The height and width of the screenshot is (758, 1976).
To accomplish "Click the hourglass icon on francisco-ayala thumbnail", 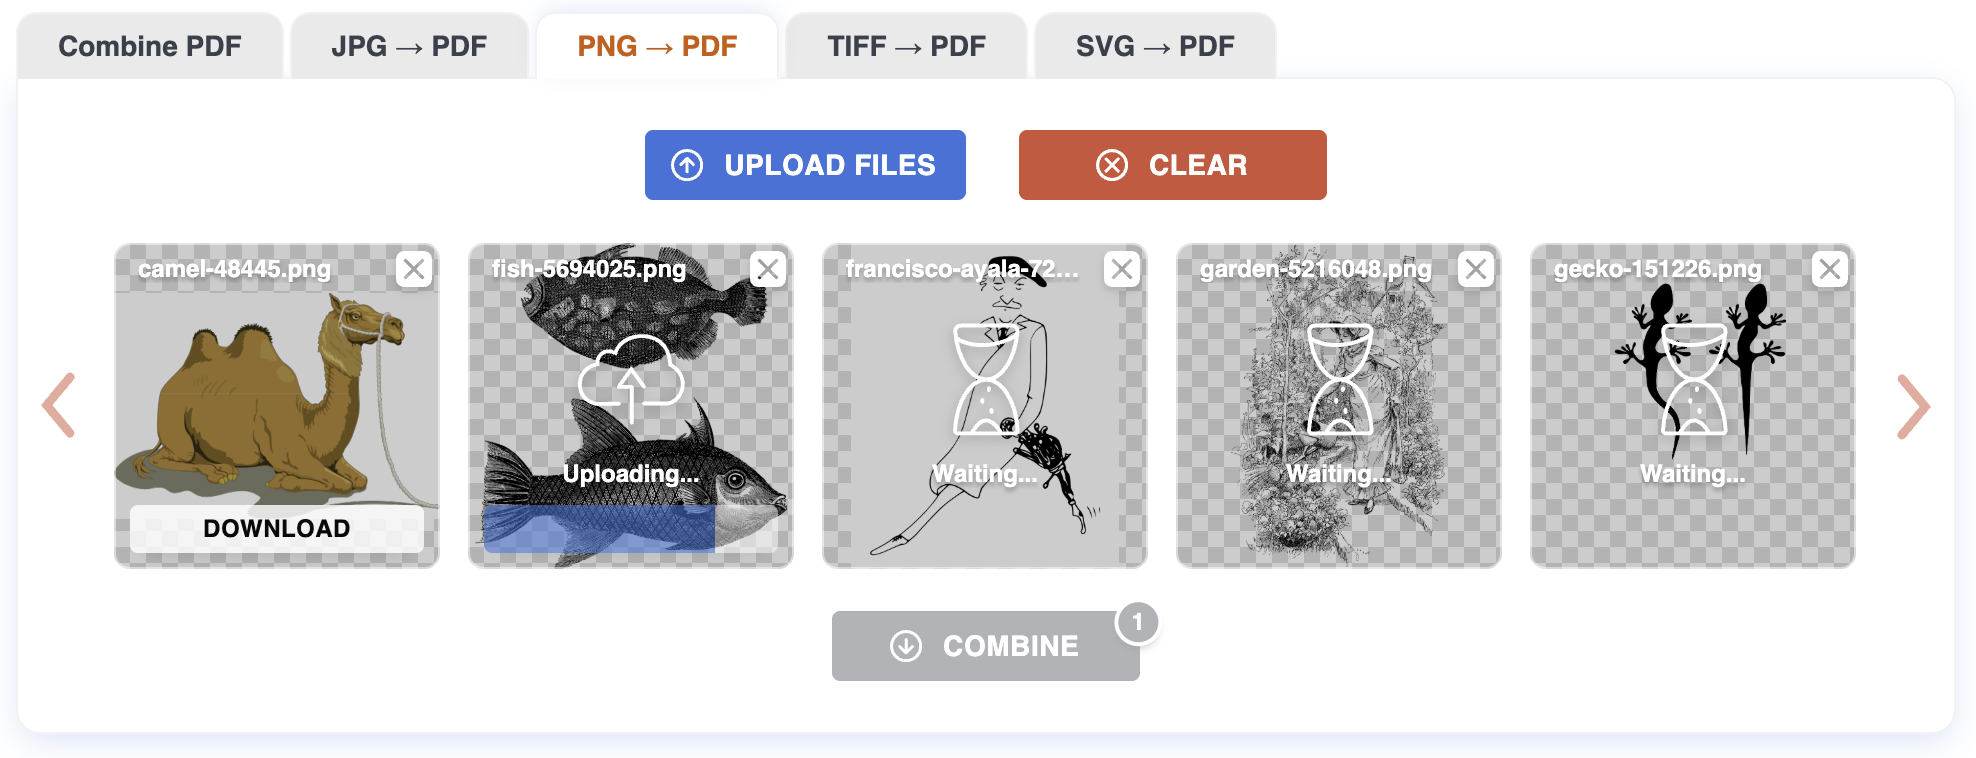I will tap(986, 379).
